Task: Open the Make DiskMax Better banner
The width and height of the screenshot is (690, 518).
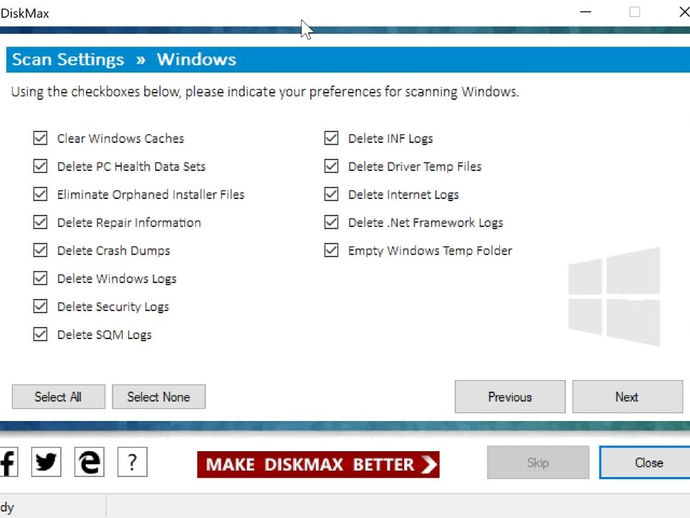Action: point(318,464)
